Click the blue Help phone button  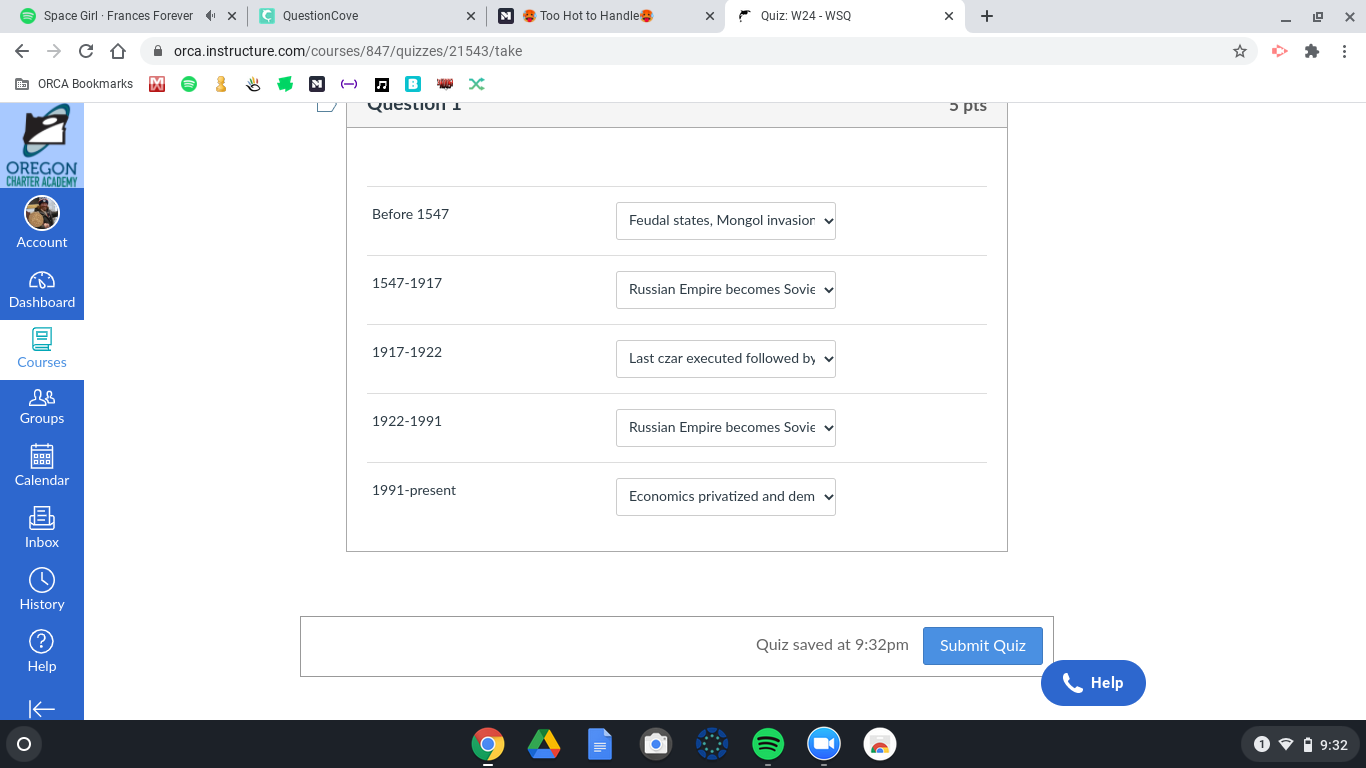click(1093, 683)
